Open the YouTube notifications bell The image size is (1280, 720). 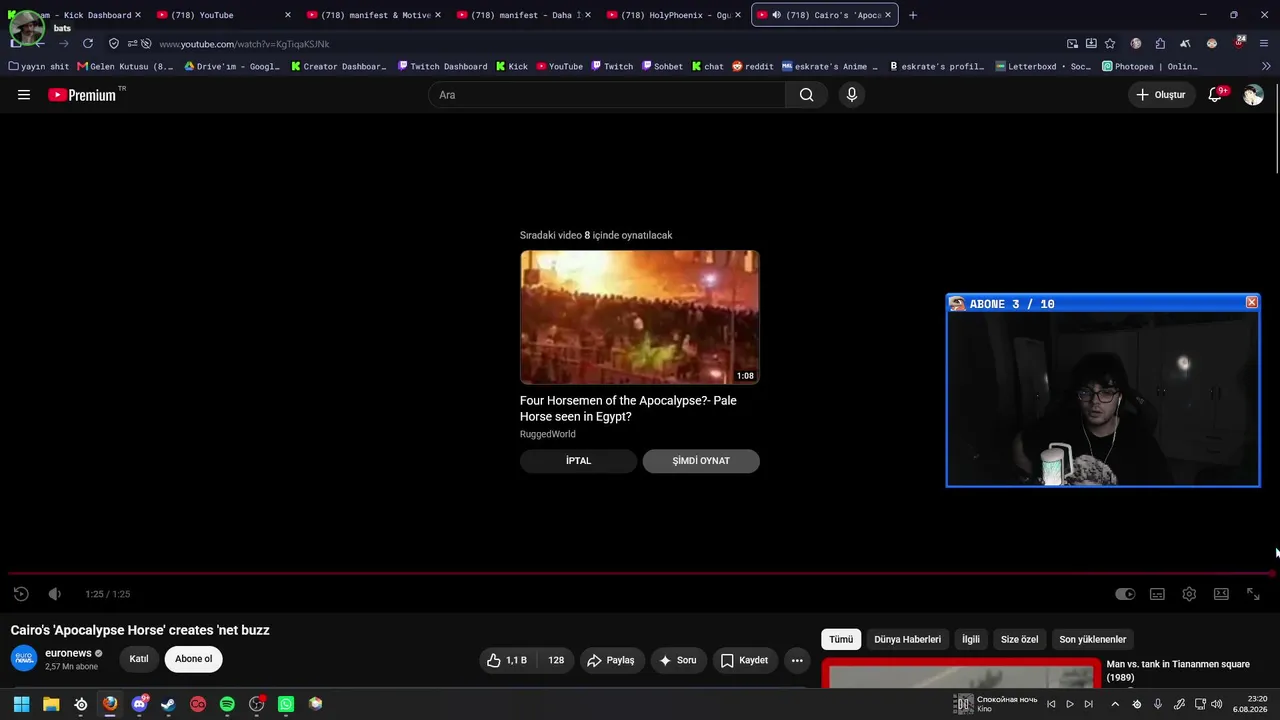coord(1216,95)
